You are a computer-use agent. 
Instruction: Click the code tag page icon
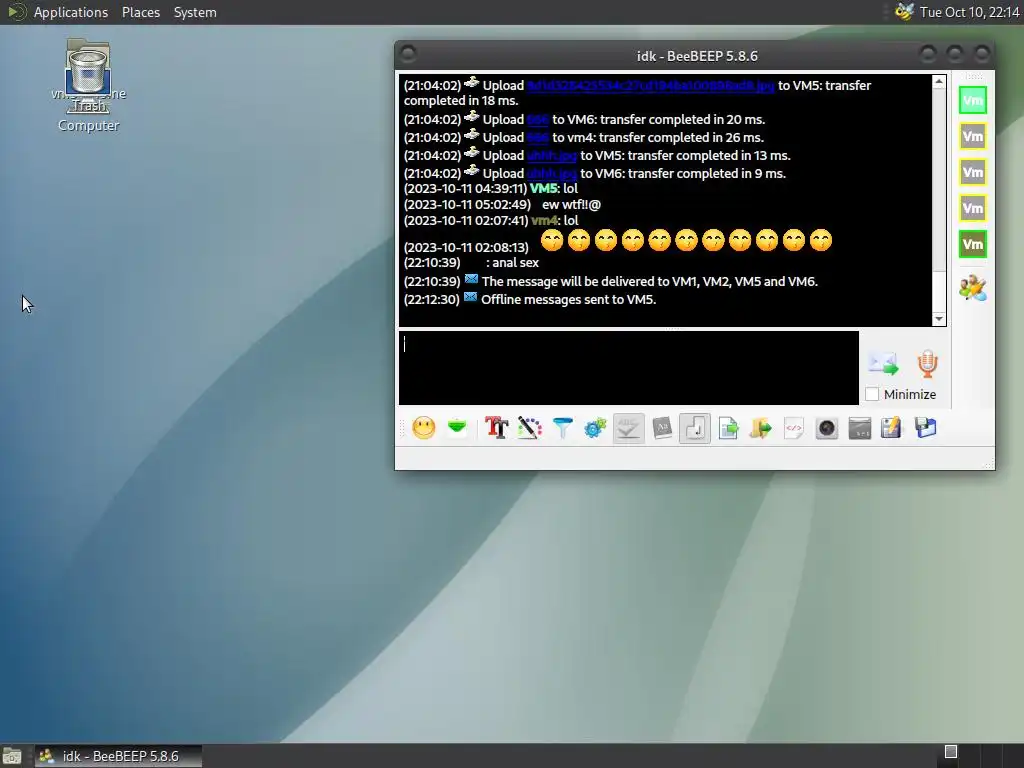click(x=793, y=428)
